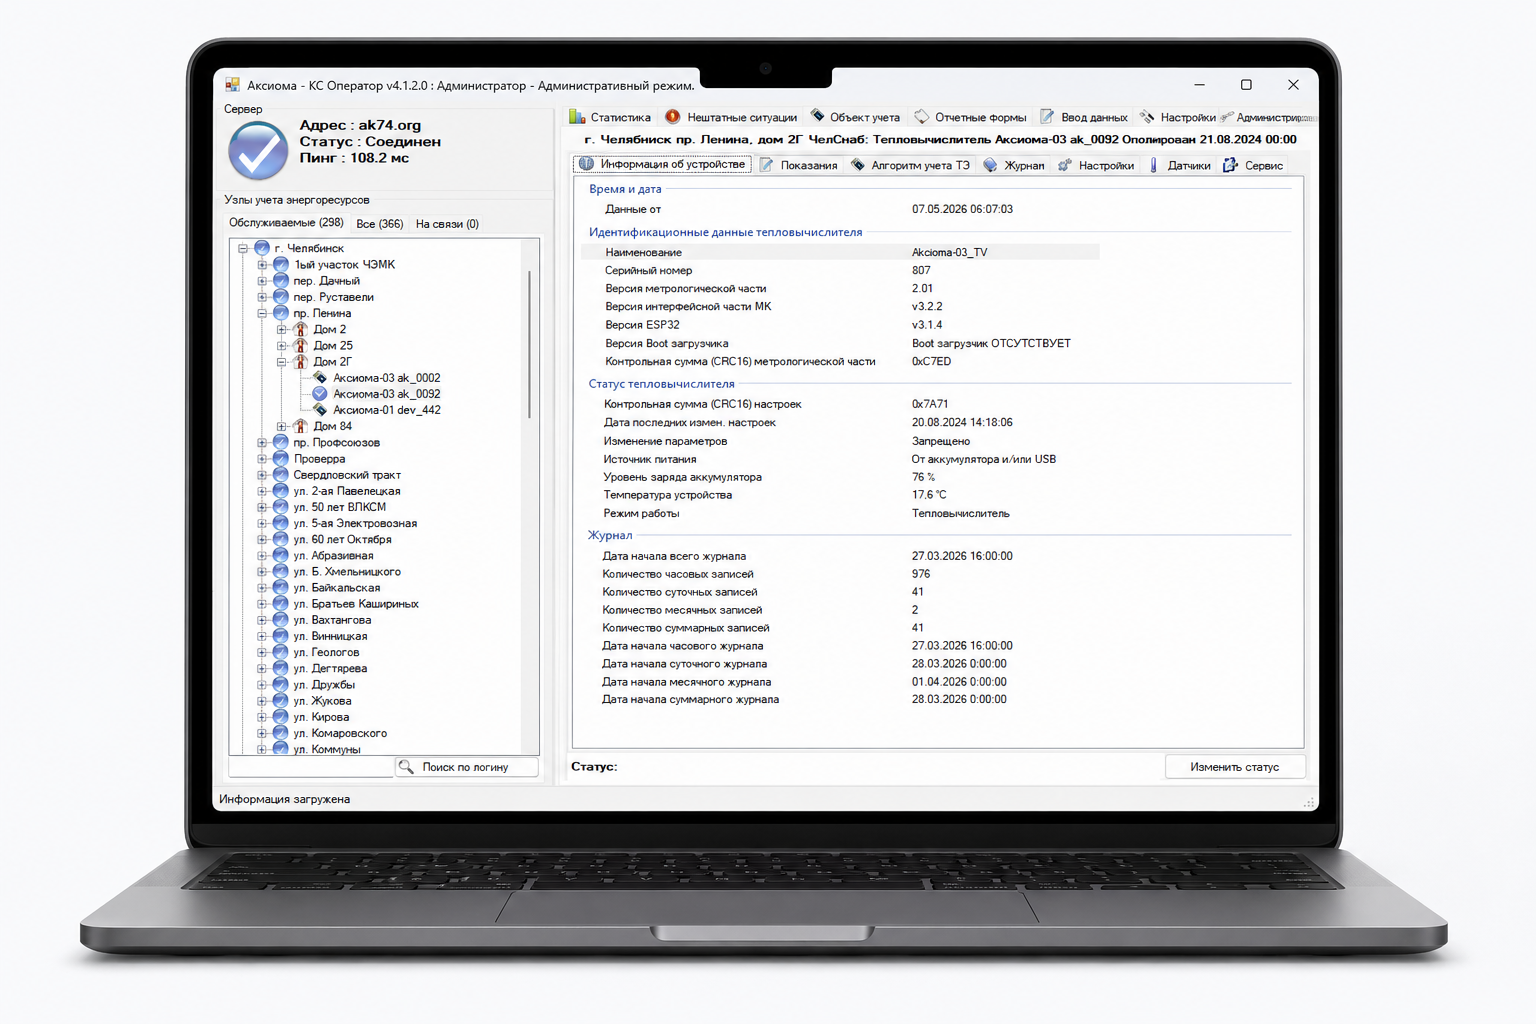Click the Датчики thermometer icon

point(1154,165)
